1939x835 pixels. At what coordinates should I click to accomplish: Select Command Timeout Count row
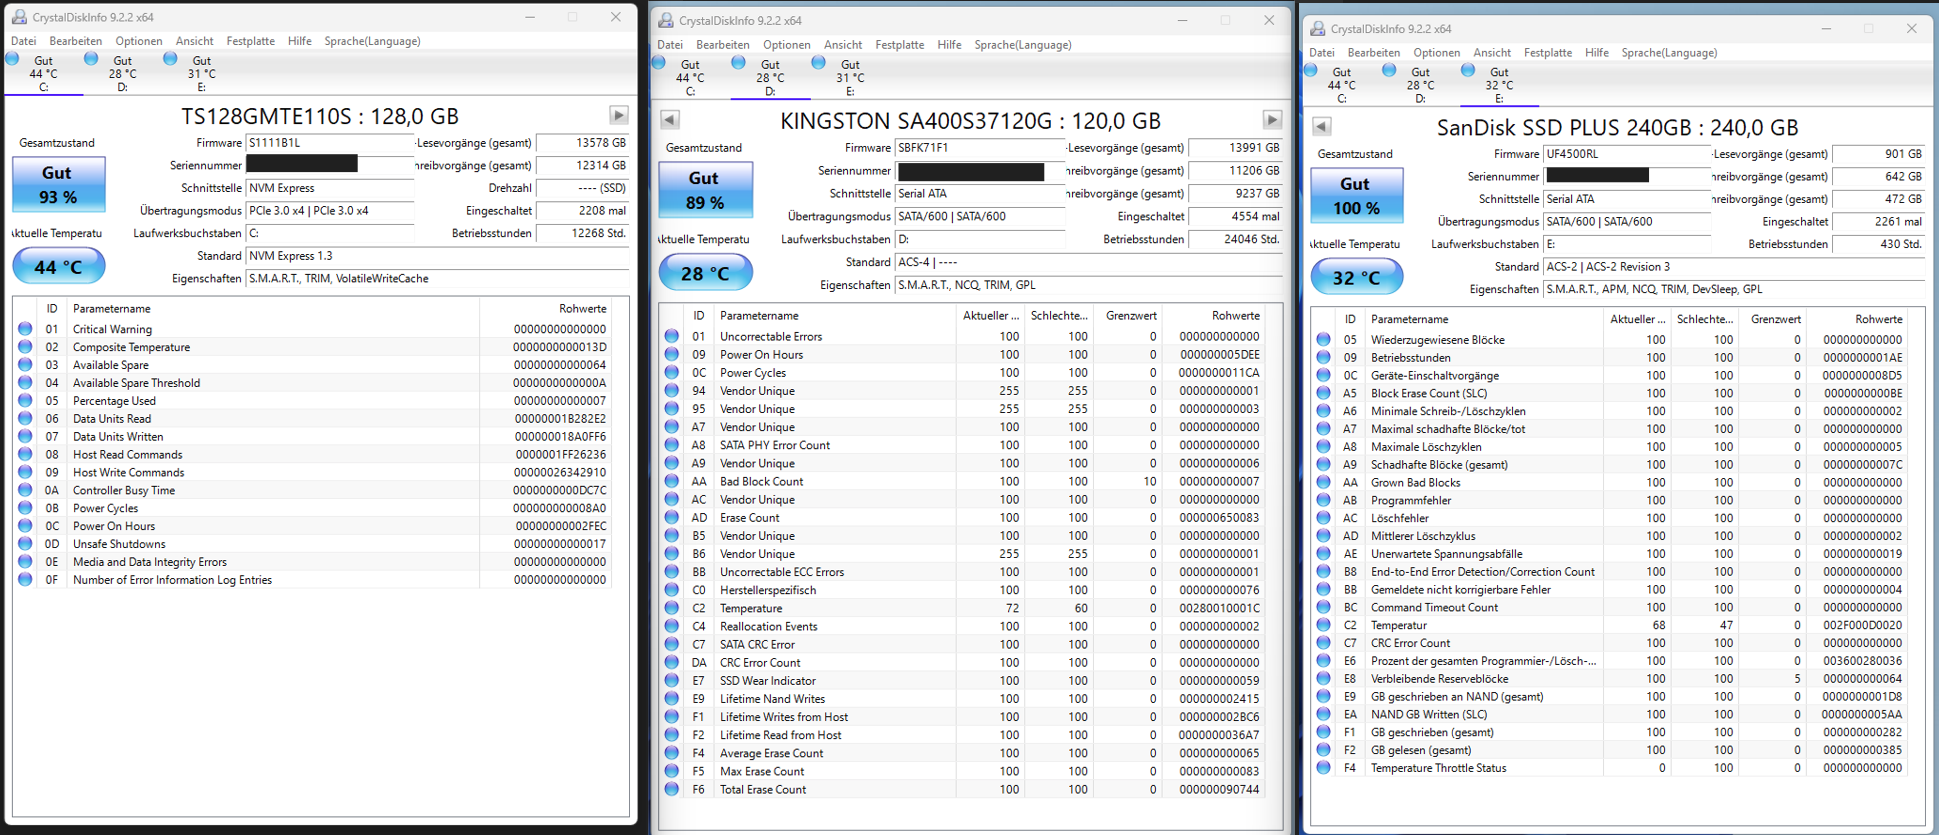[x=1610, y=608]
